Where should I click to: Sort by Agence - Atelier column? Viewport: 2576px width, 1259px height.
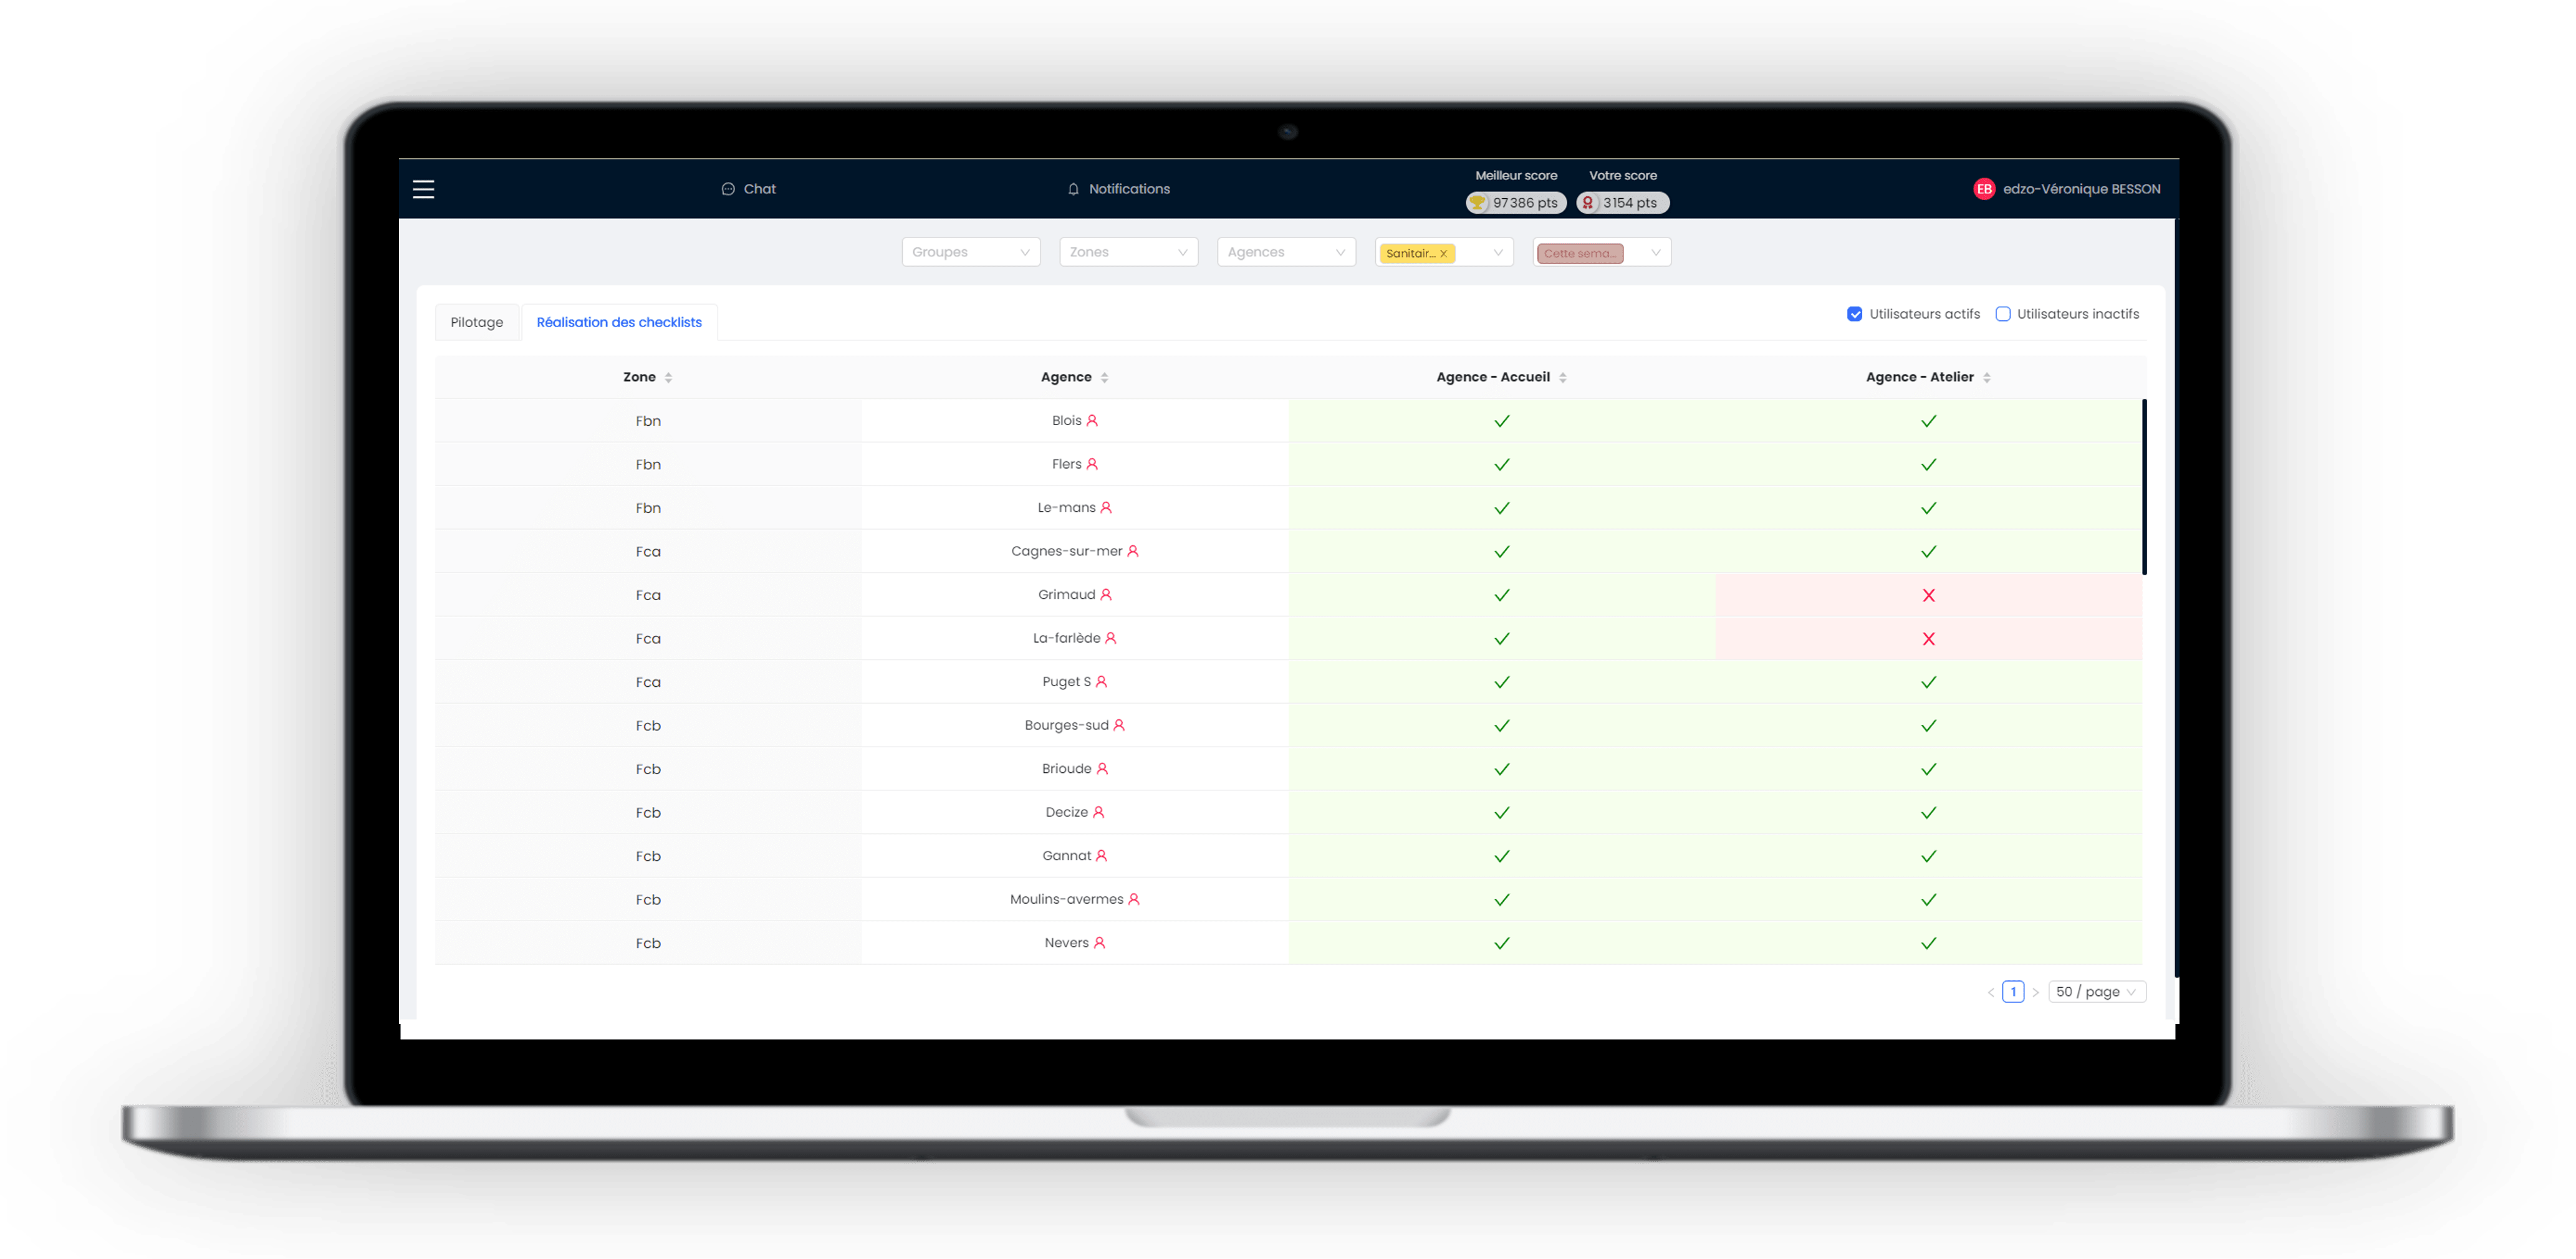[x=1928, y=377]
